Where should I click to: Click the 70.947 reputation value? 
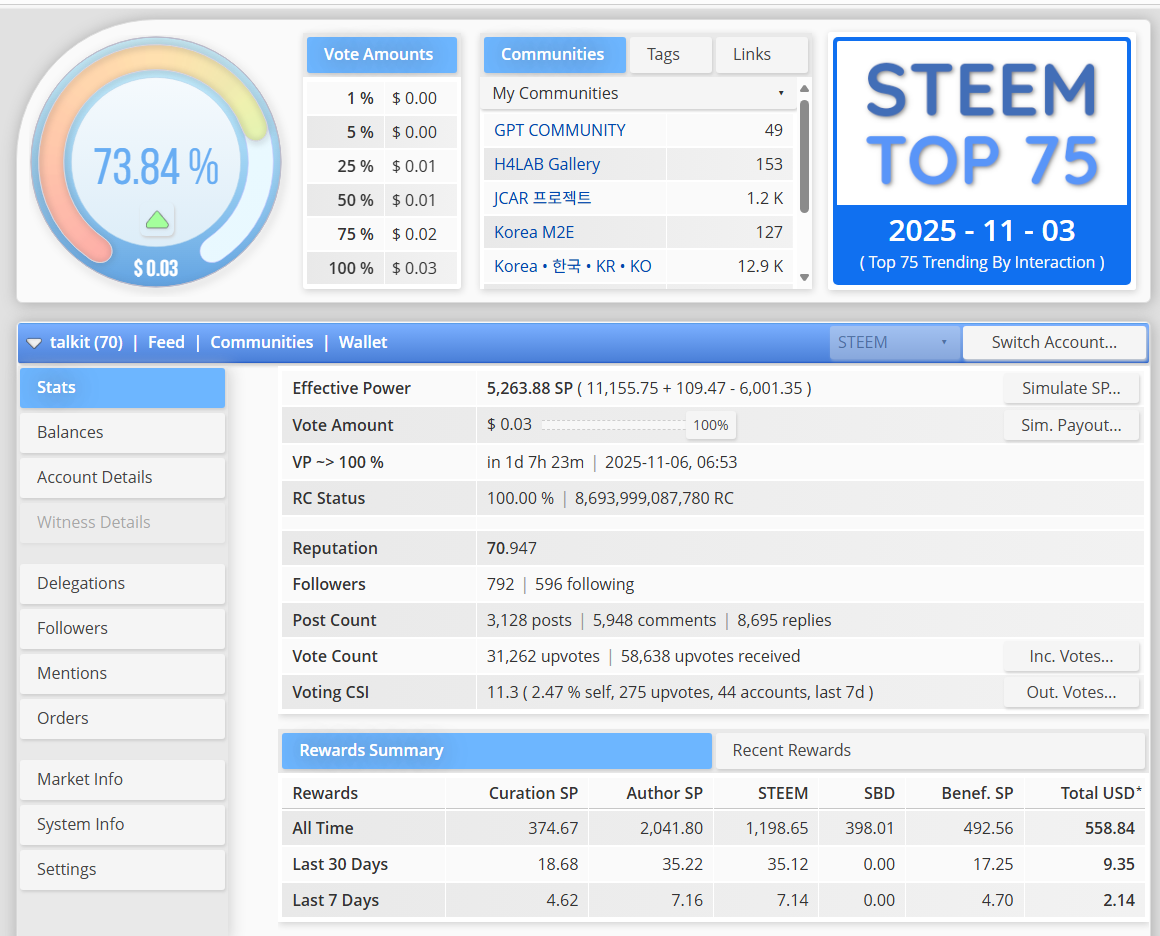point(512,548)
